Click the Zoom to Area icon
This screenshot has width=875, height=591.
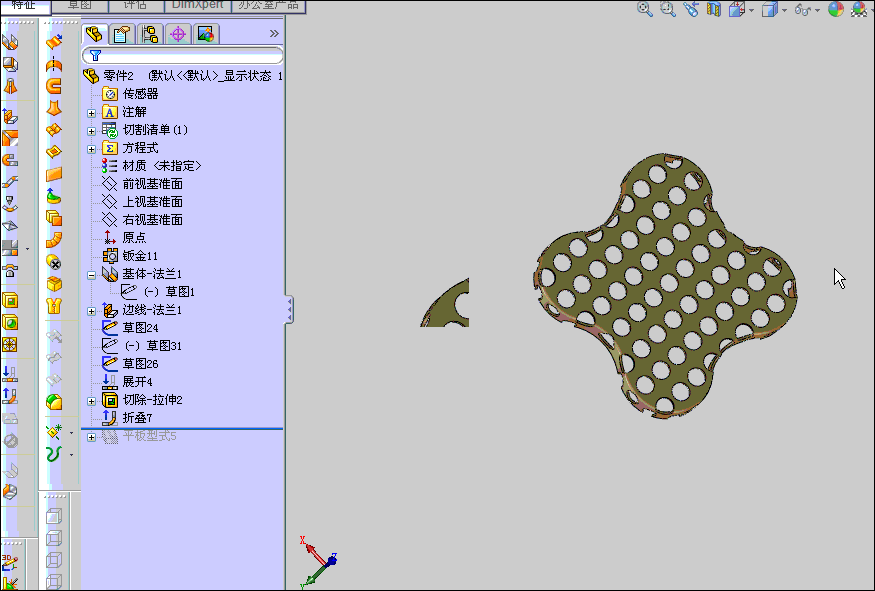[x=667, y=9]
